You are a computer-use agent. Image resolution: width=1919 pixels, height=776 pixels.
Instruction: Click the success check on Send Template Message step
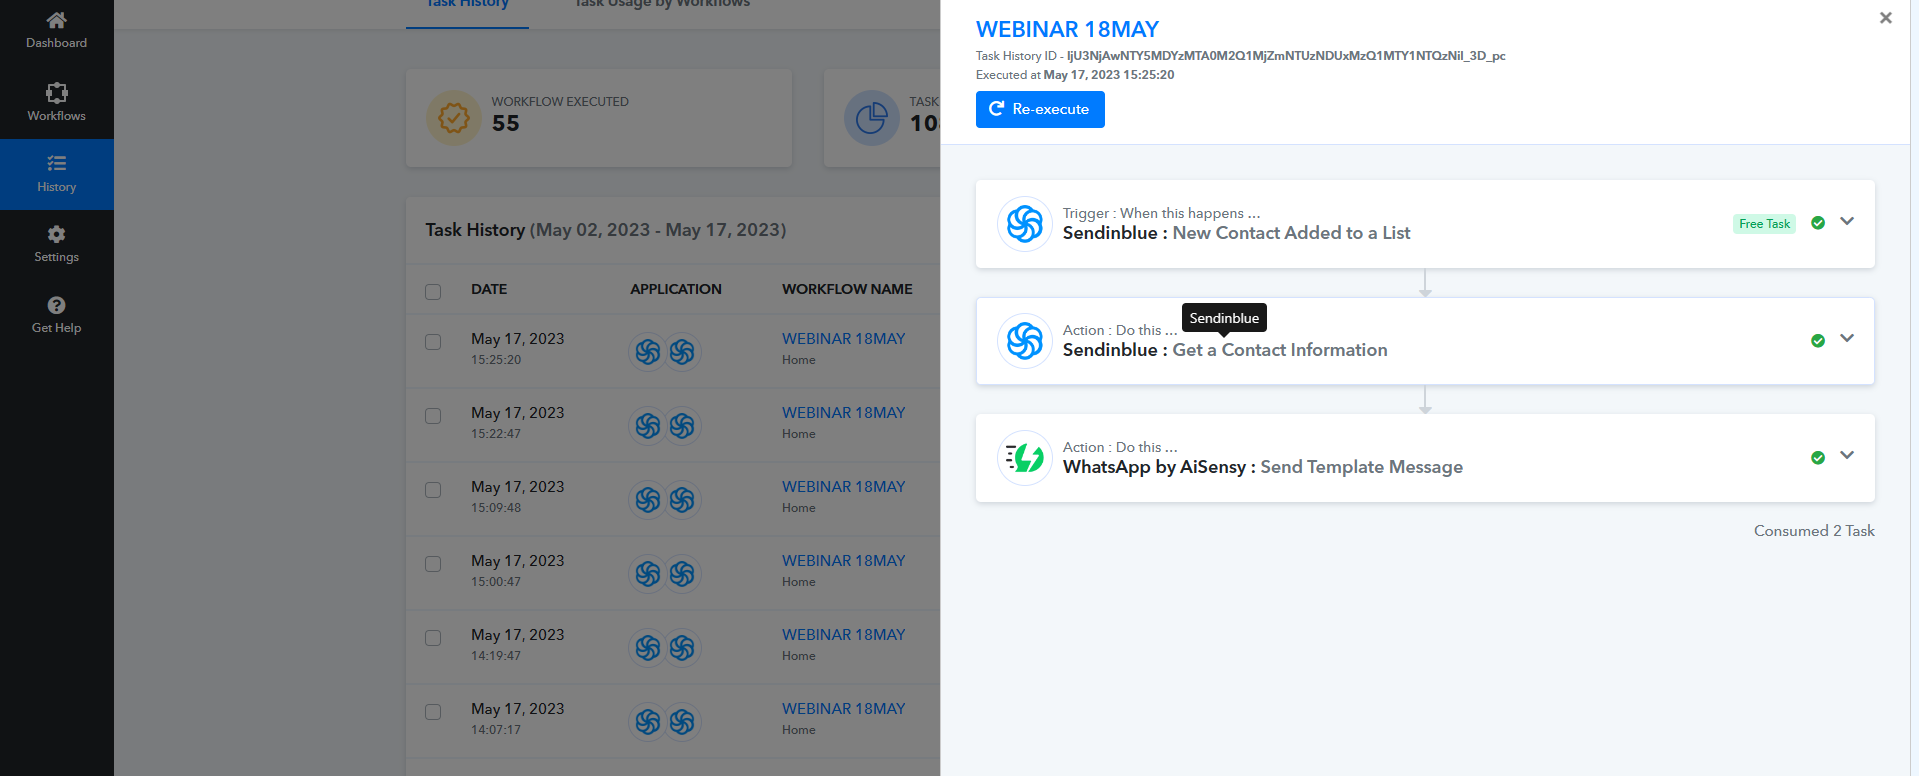coord(1818,458)
